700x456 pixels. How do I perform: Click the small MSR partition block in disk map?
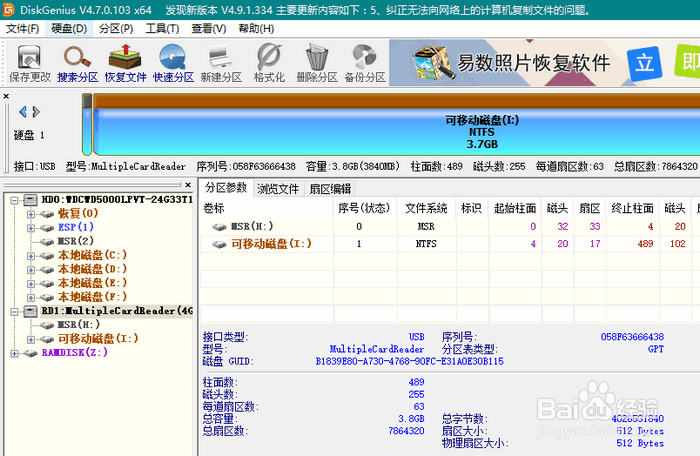[x=87, y=125]
